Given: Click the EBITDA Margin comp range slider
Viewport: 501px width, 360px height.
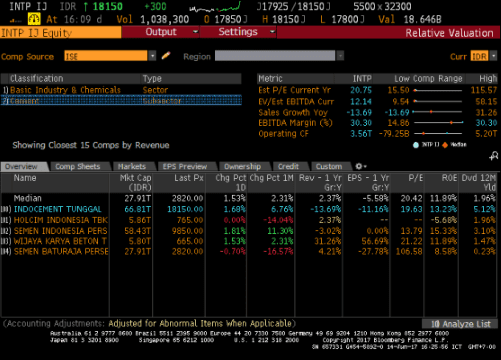Looking at the screenshot, I should (438, 123).
